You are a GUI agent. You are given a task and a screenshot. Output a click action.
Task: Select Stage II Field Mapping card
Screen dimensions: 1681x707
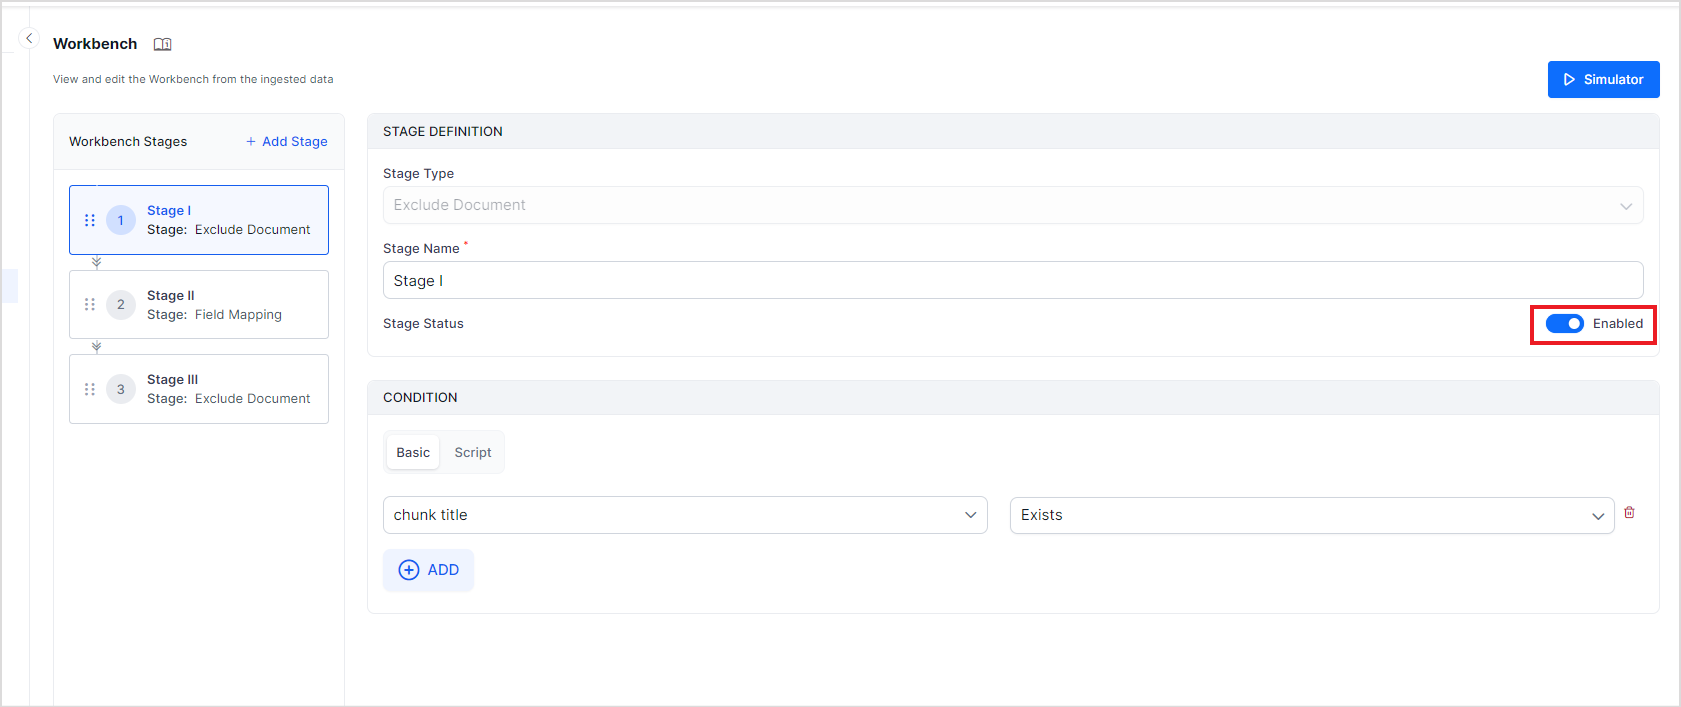[230, 305]
